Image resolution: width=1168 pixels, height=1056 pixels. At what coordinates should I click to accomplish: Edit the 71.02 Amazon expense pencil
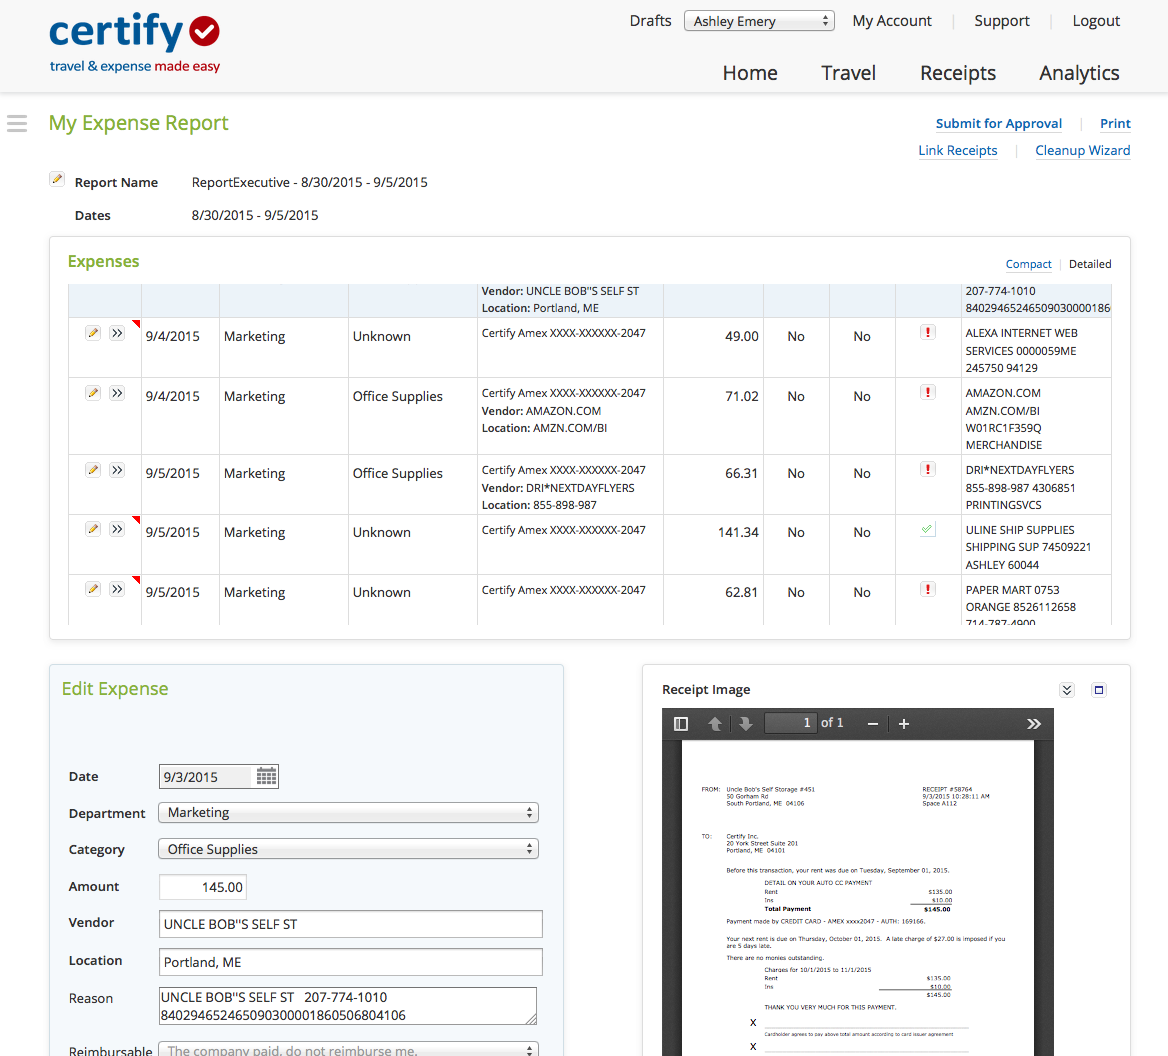[93, 393]
